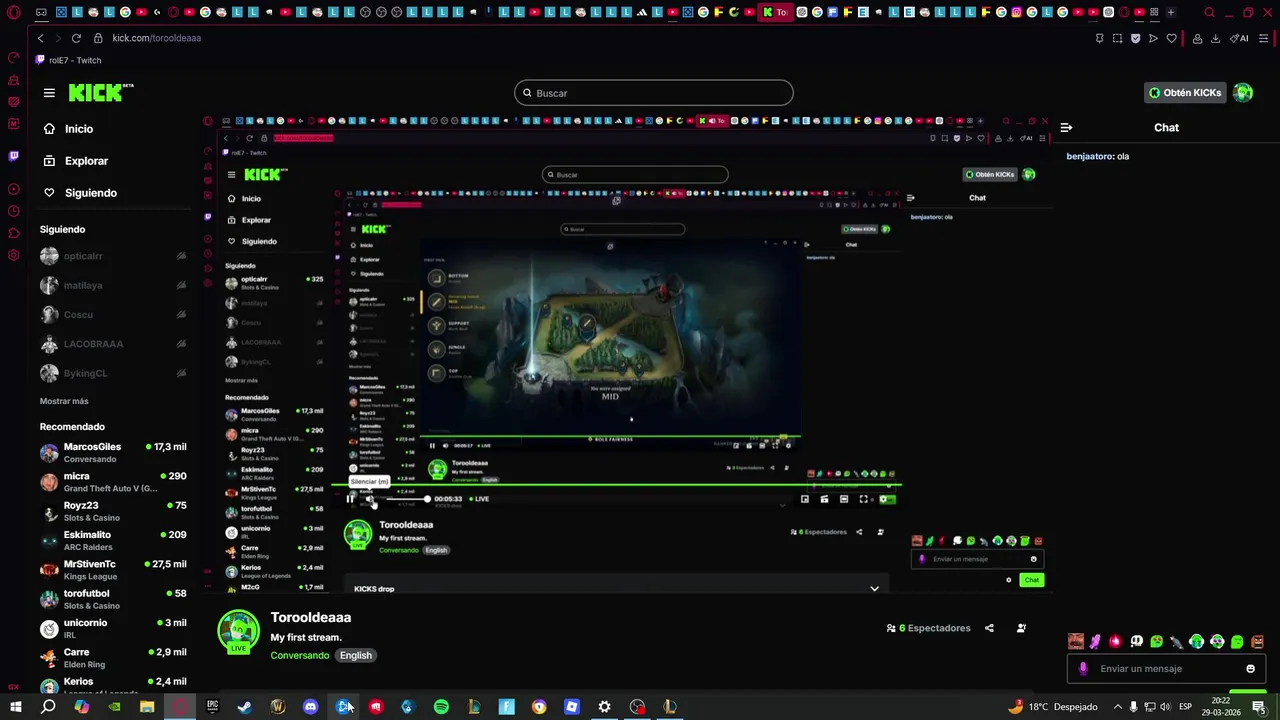Screen dimensions: 1280x720
Task: Click purple microphone icon in chat input
Action: [1083, 669]
